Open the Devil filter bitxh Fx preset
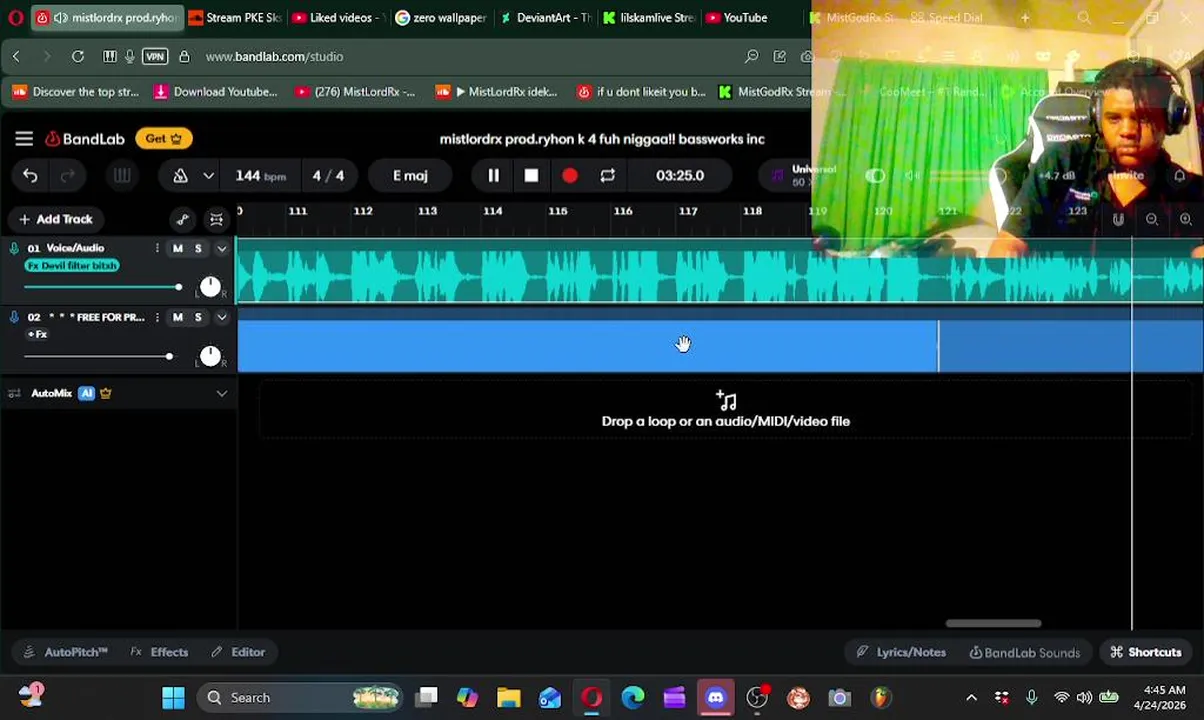This screenshot has height=720, width=1204. [73, 266]
